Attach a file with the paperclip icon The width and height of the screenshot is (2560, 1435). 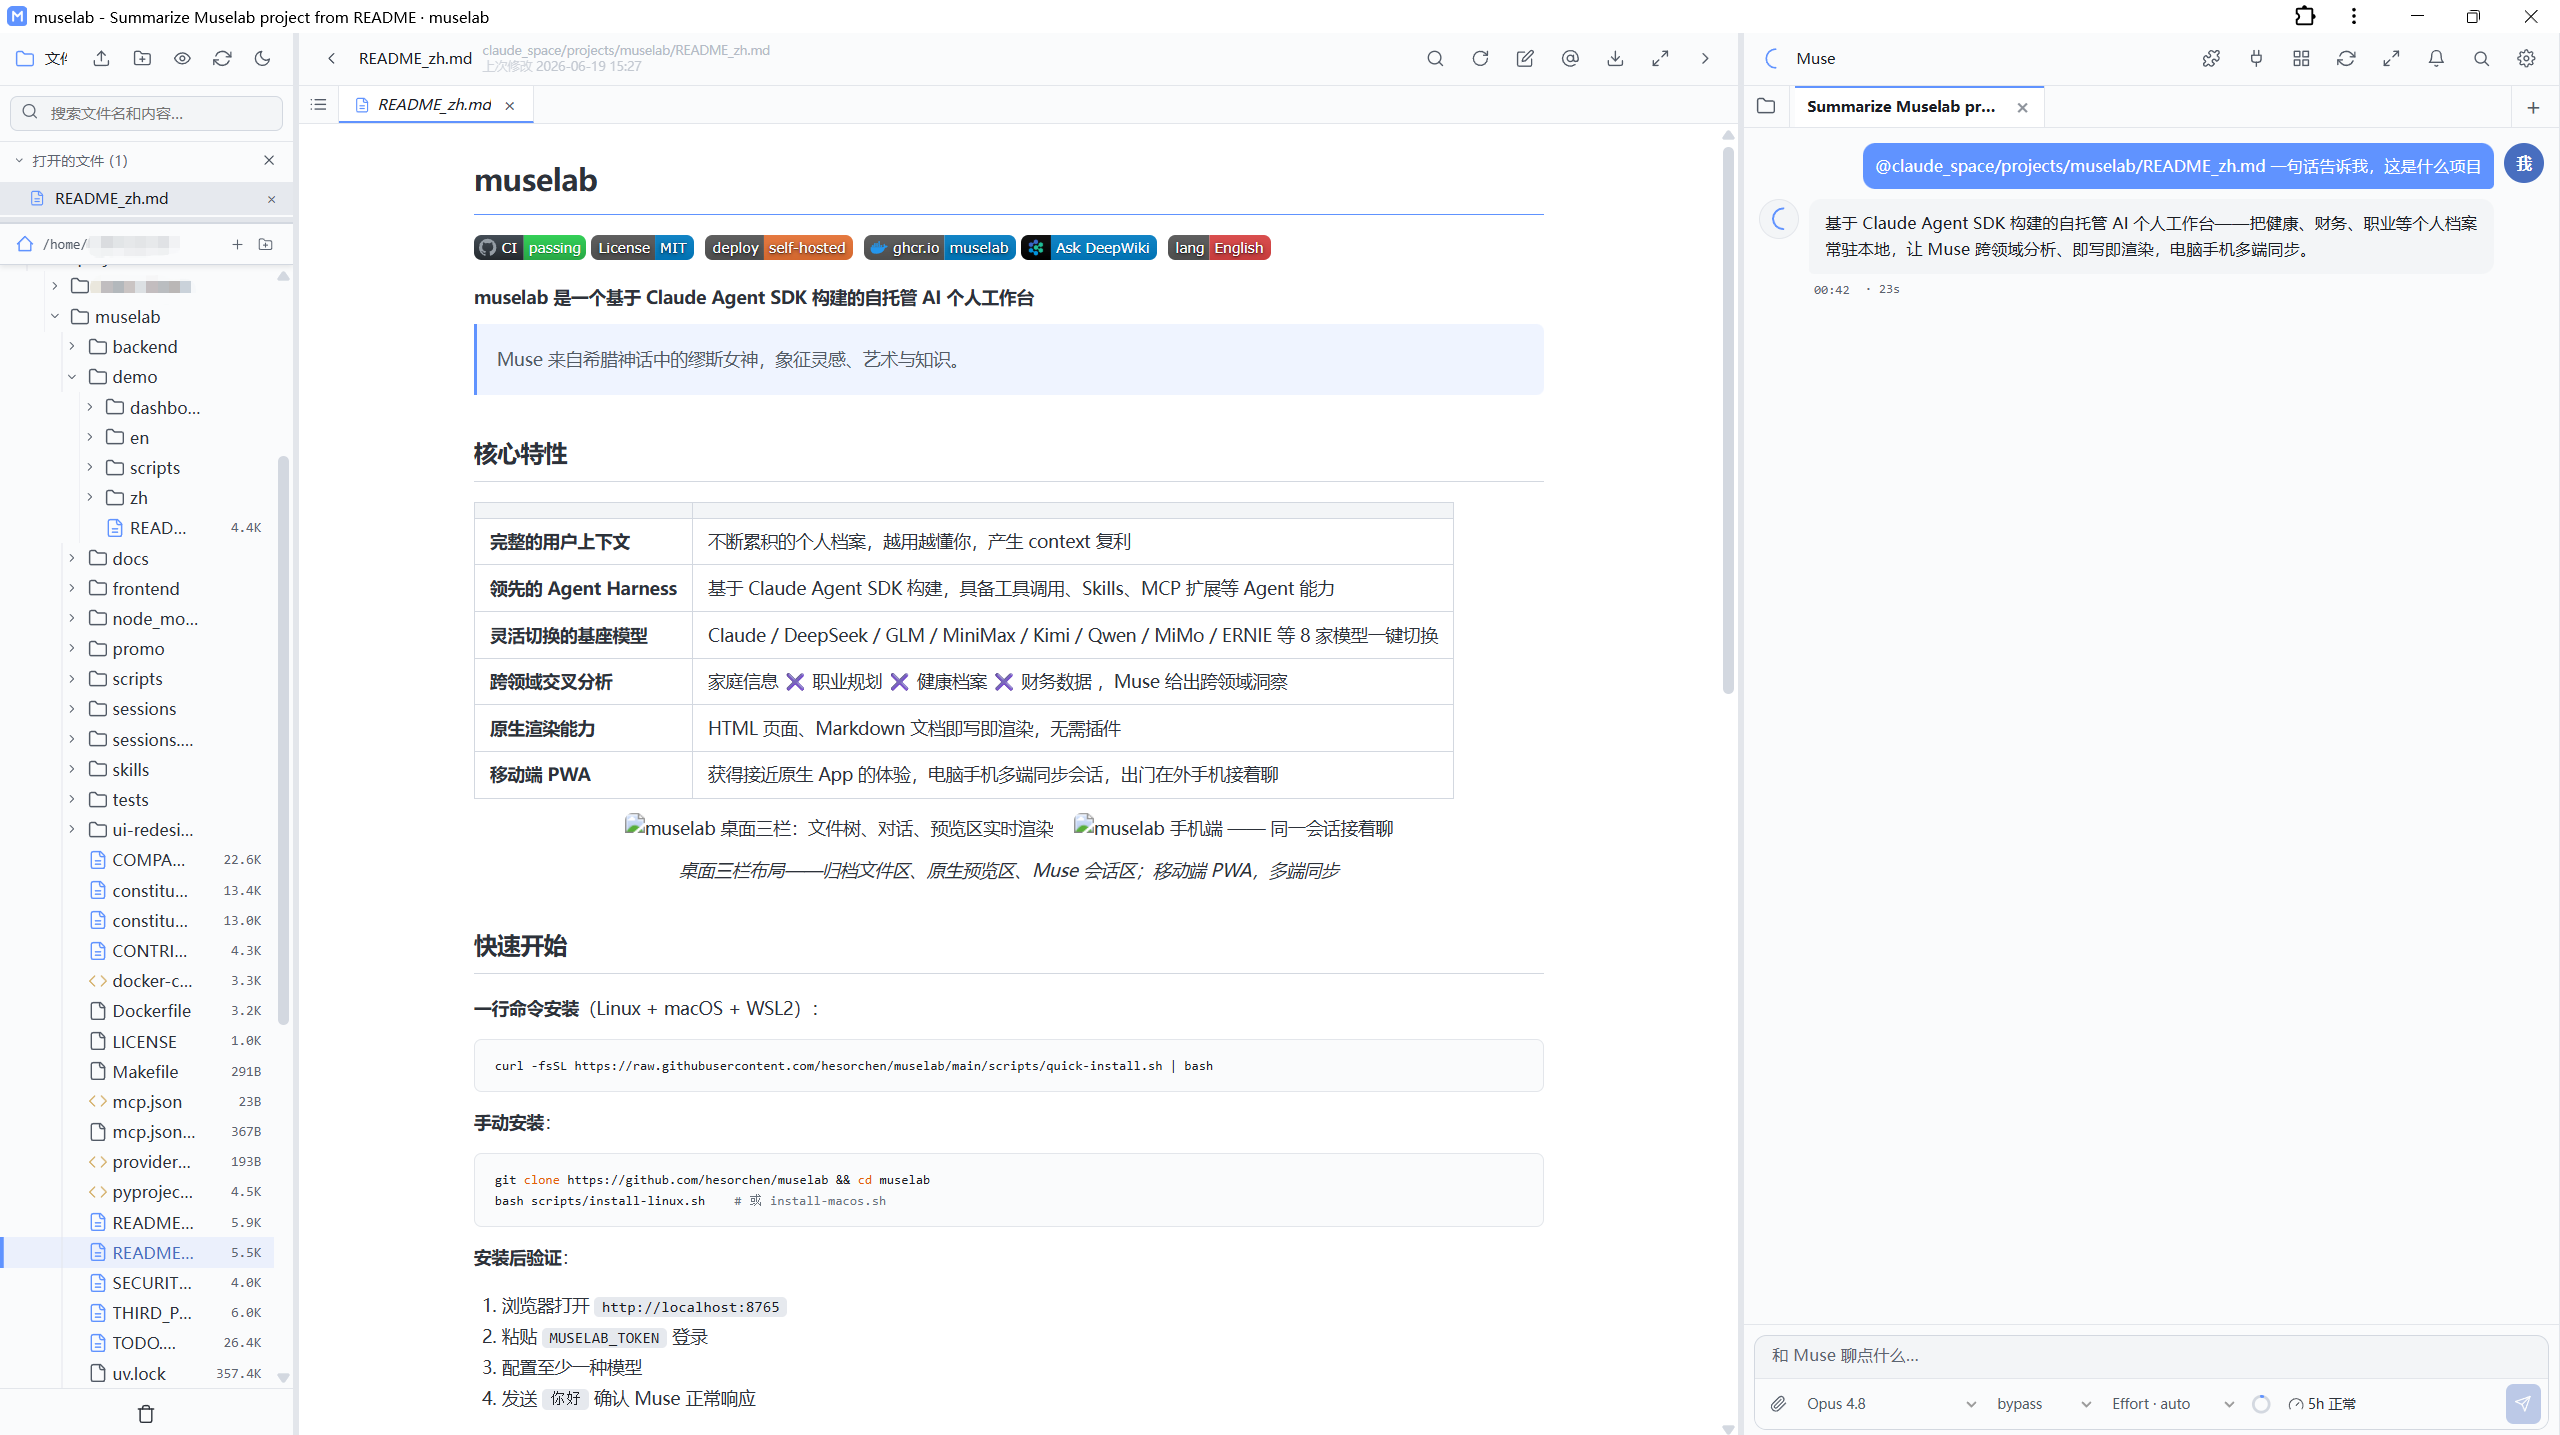click(x=1778, y=1403)
